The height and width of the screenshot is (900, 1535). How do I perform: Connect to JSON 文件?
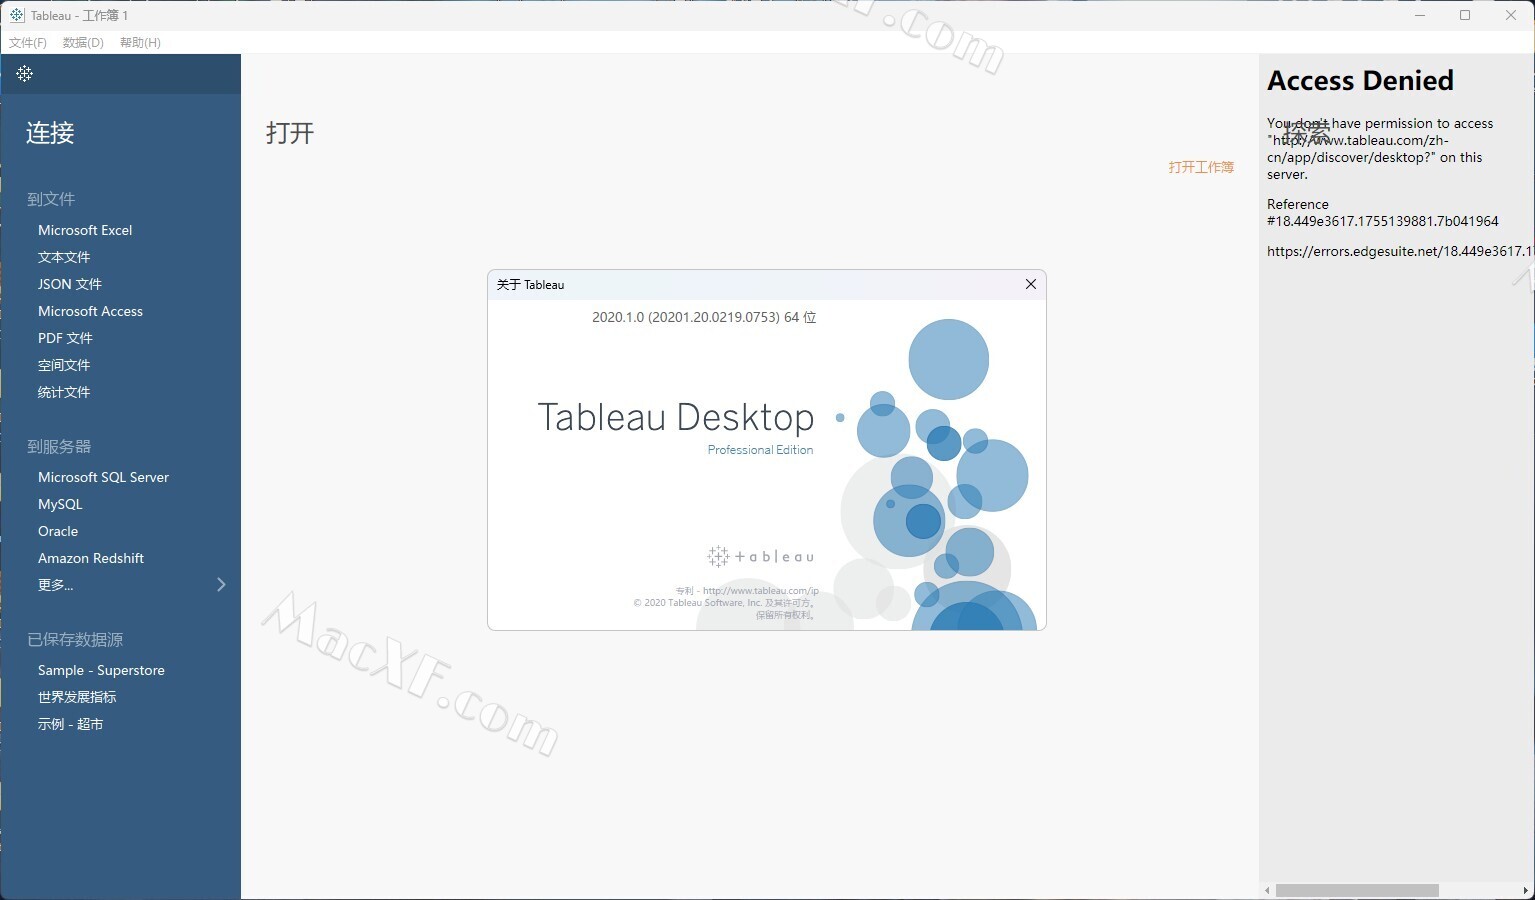pos(70,284)
